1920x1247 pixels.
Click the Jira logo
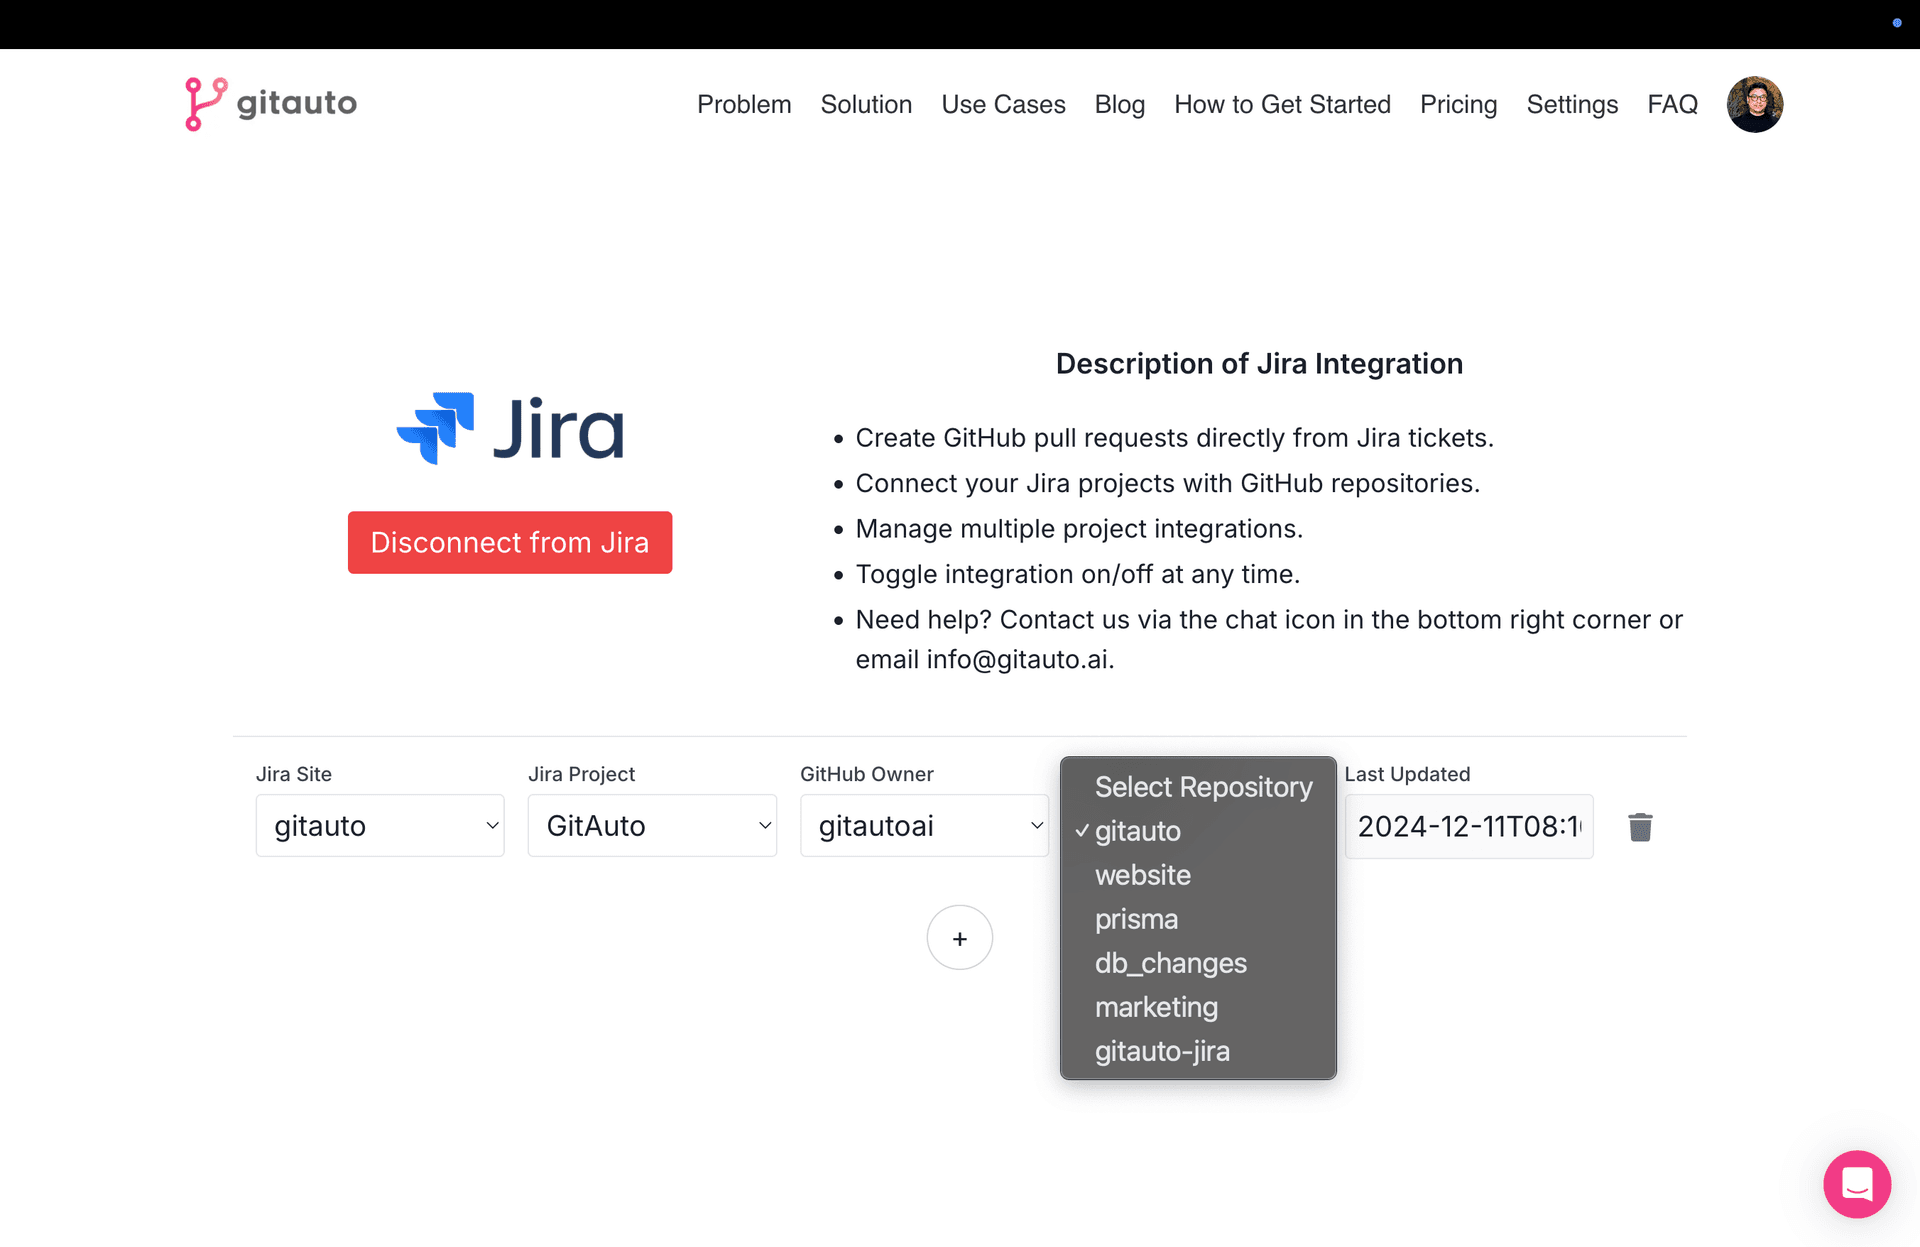pos(510,428)
